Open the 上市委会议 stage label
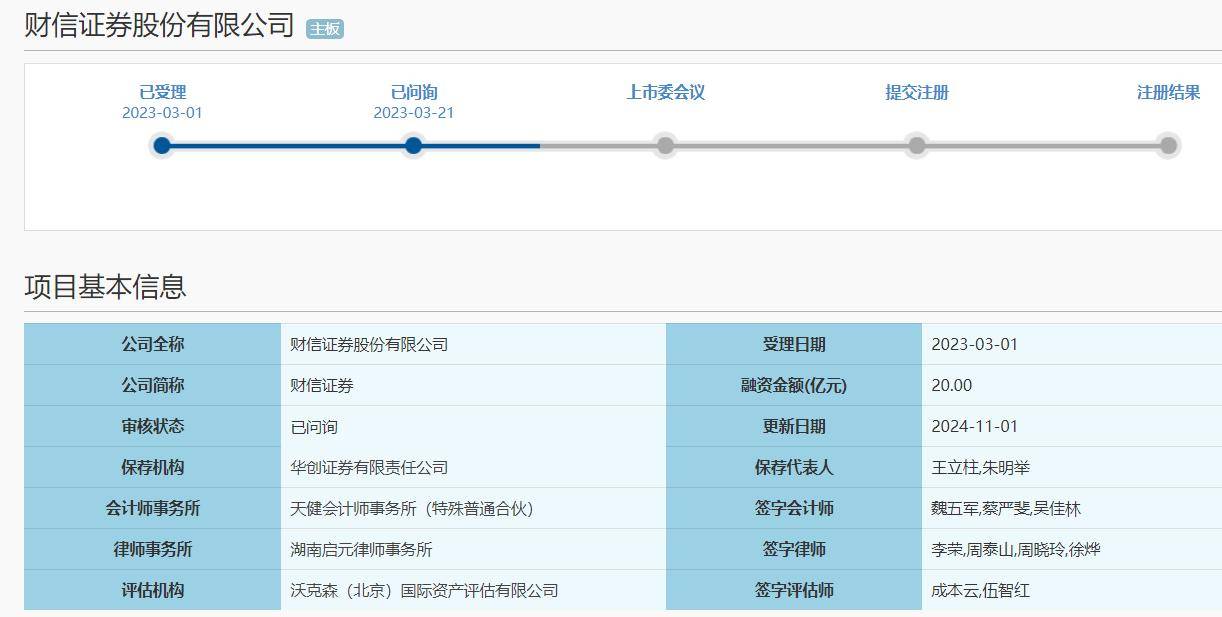The height and width of the screenshot is (617, 1222). click(665, 92)
